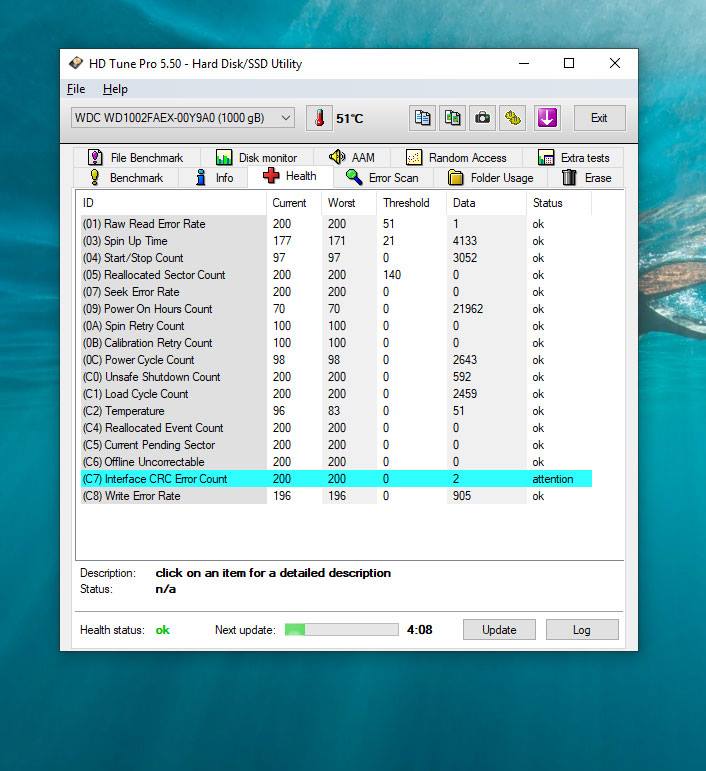Click the camera save screenshot icon
Image resolution: width=706 pixels, height=771 pixels.
482,118
